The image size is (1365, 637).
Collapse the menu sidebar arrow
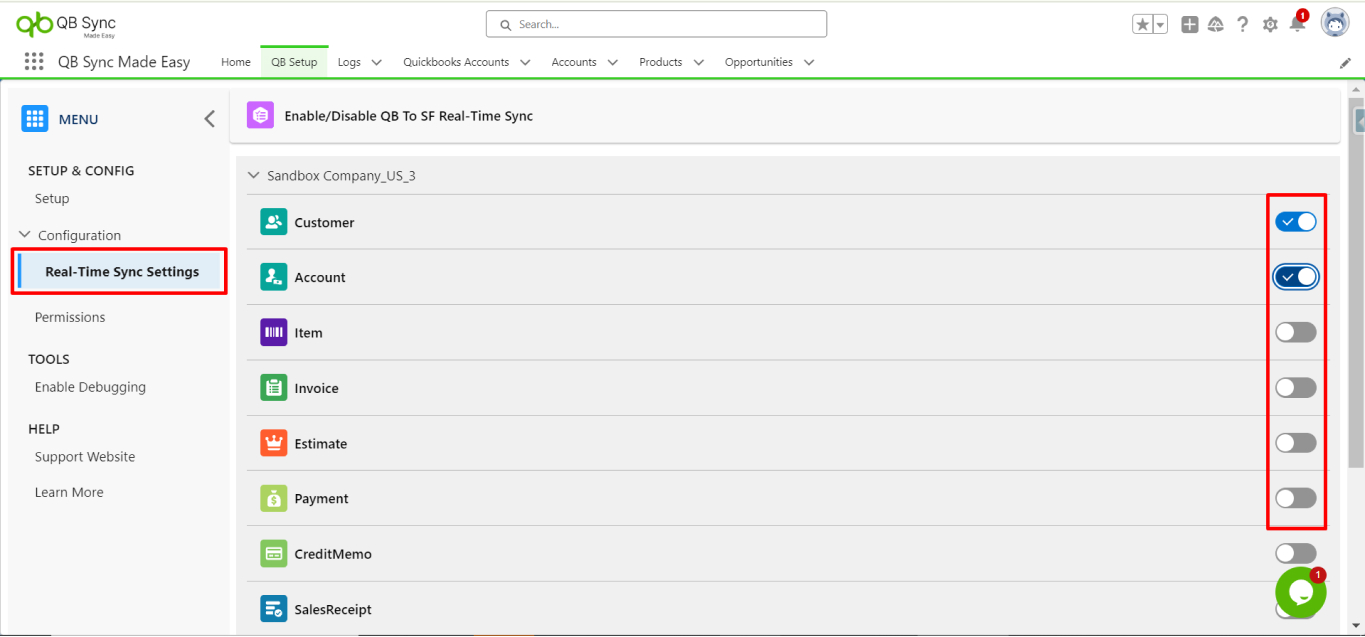coord(209,119)
